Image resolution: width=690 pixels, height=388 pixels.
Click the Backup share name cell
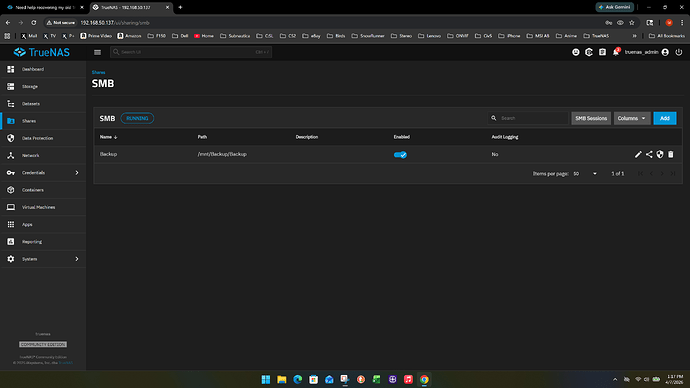pos(108,154)
